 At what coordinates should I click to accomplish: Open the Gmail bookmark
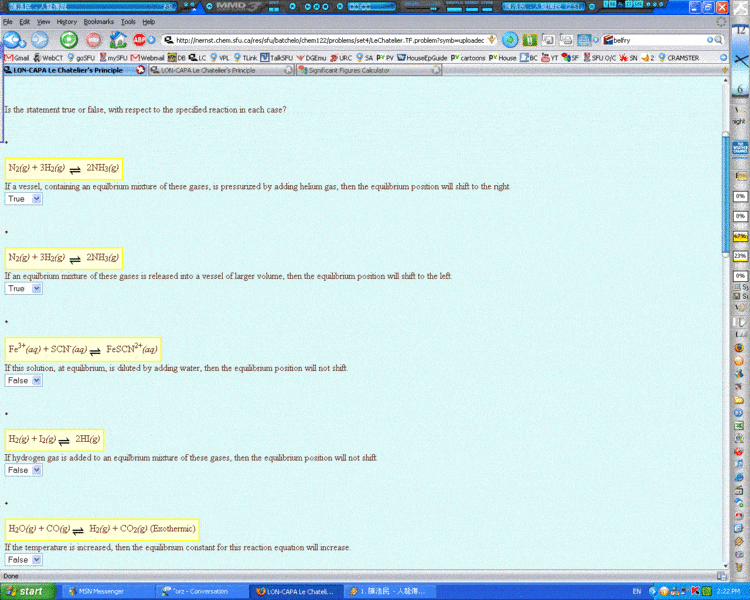pyautogui.click(x=17, y=58)
